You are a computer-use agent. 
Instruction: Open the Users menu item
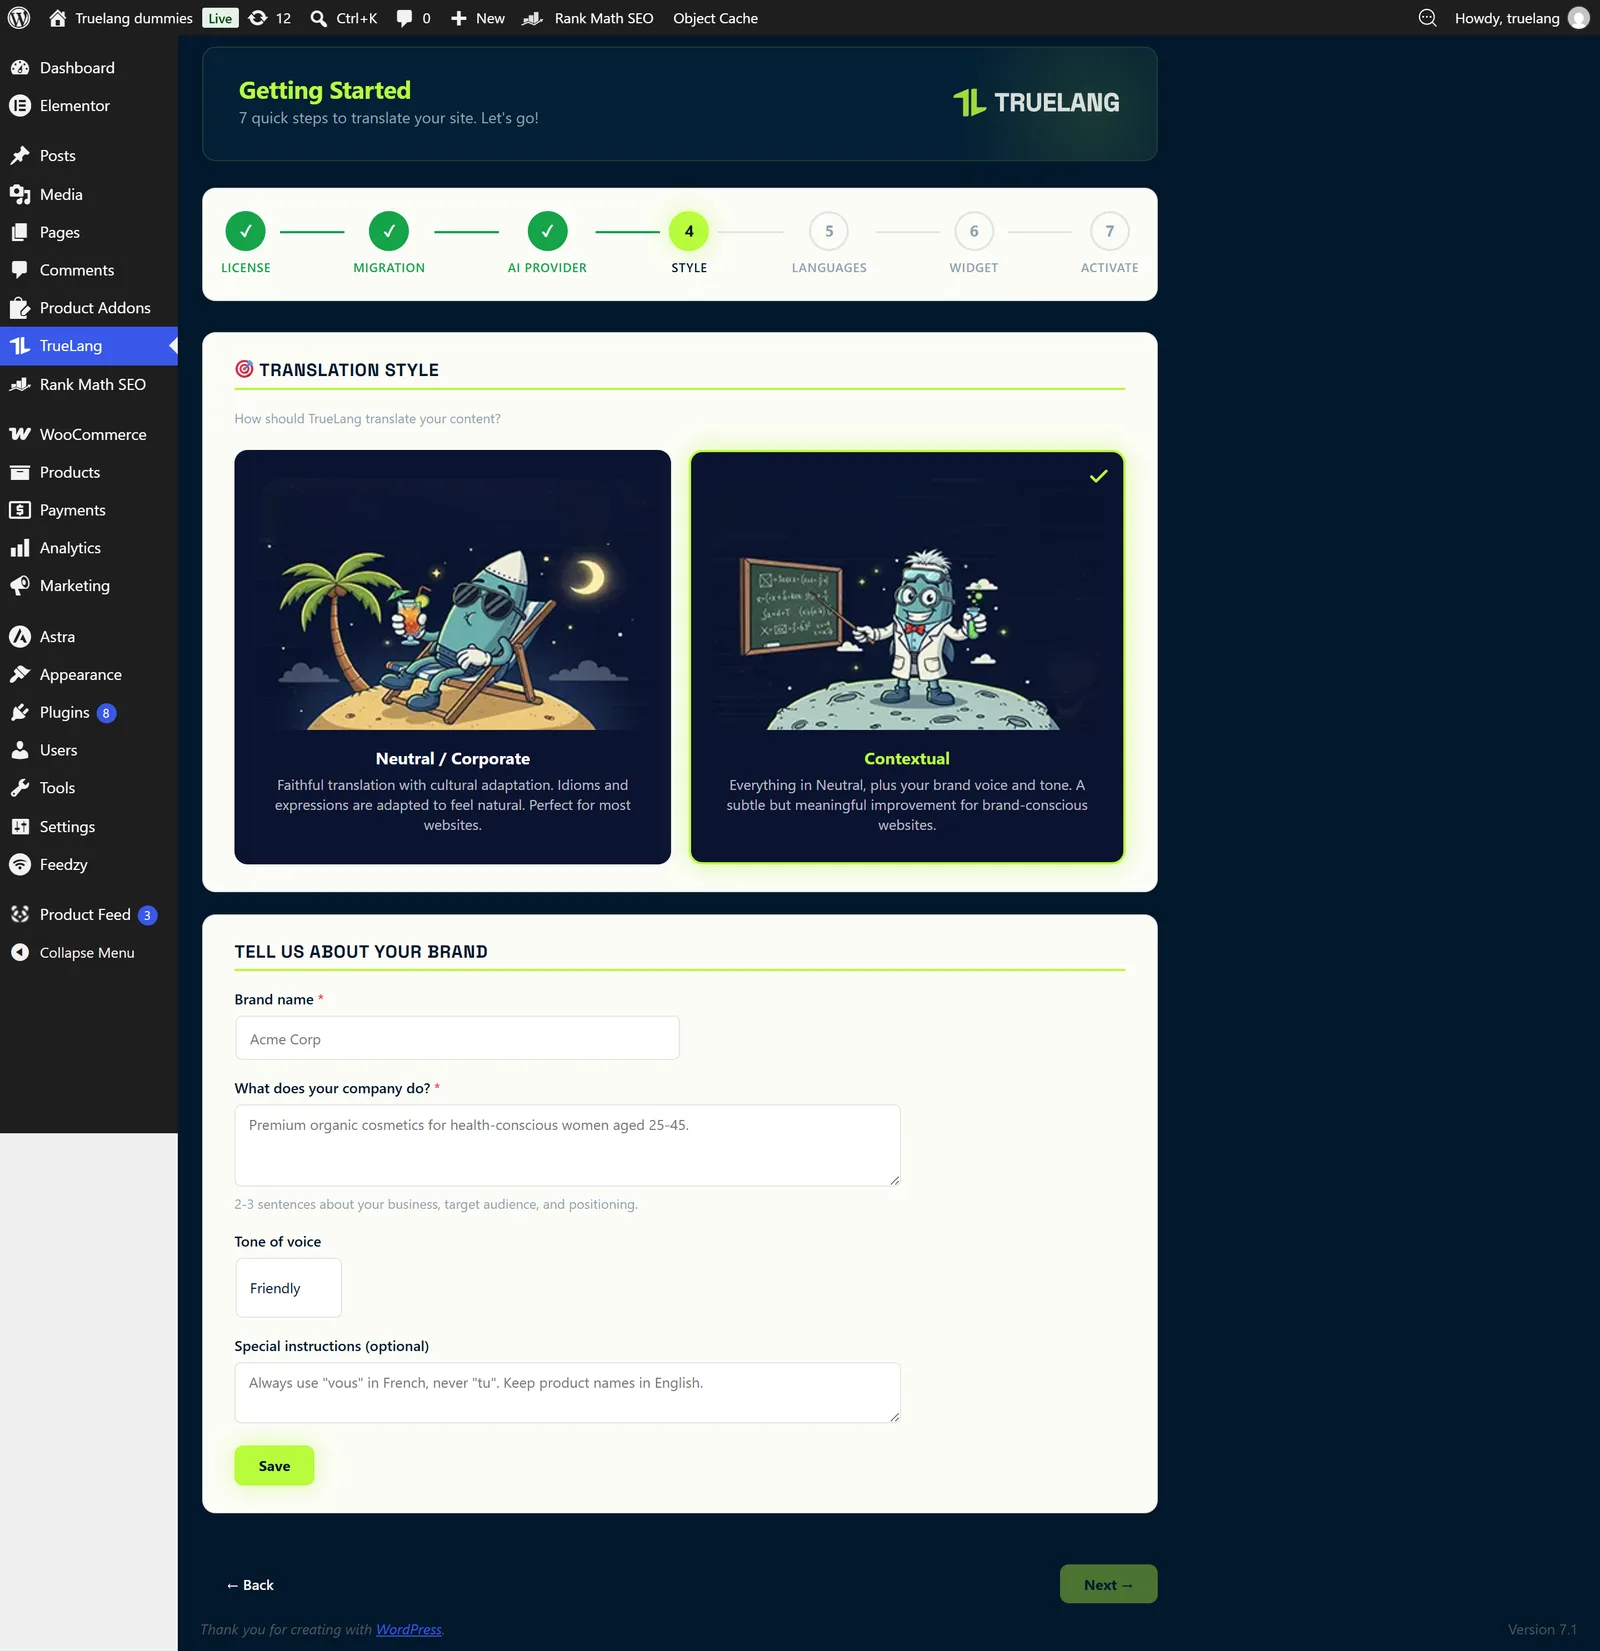[x=89, y=750]
